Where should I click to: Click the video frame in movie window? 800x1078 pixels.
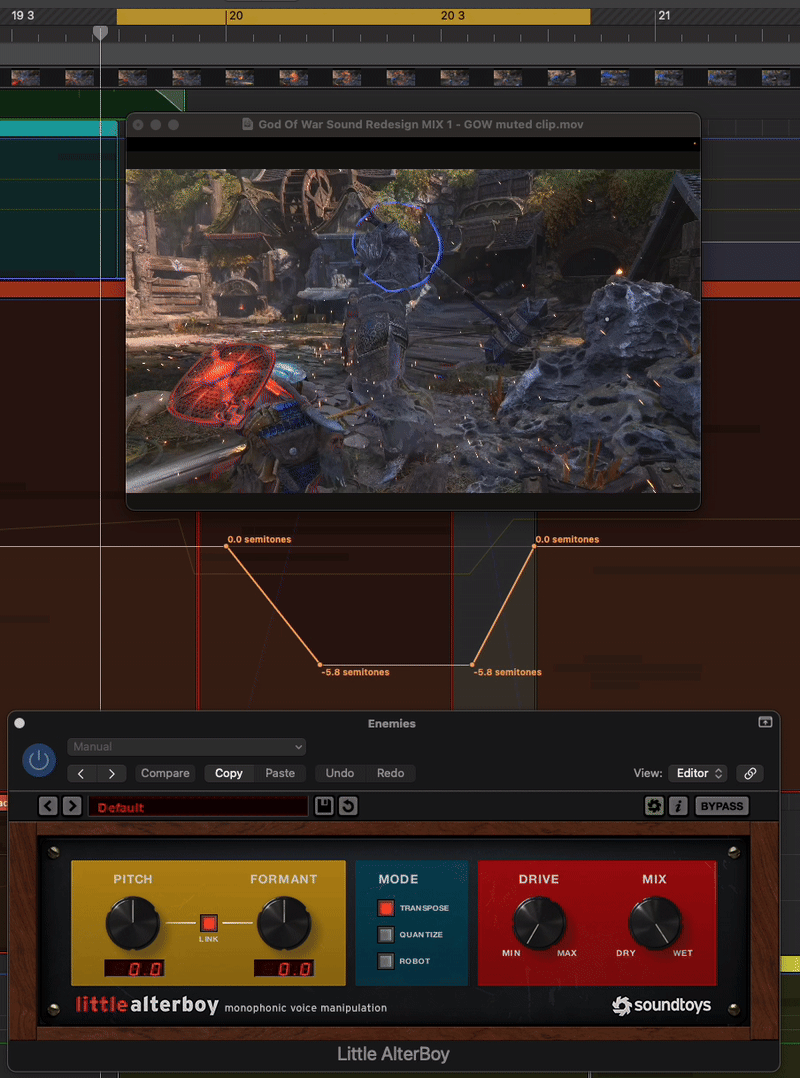413,331
